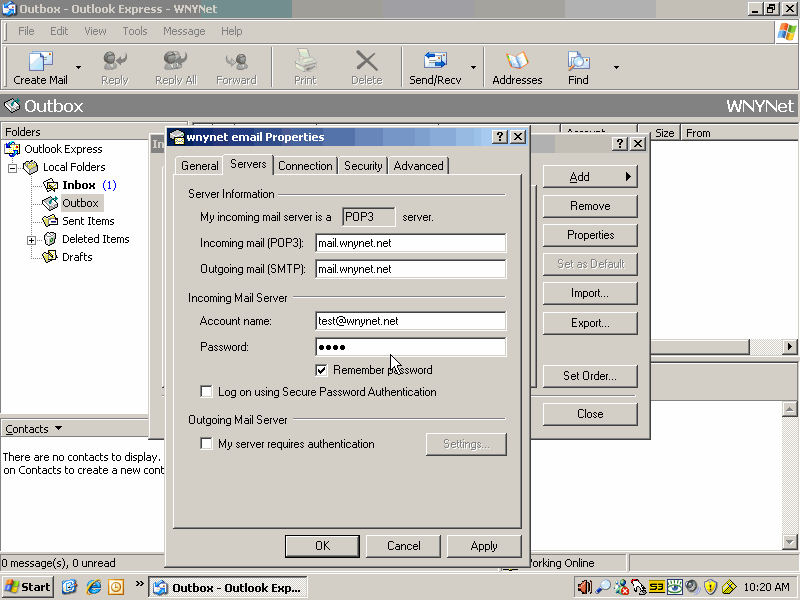
Task: Select Local Folders in the tree
Action: tap(74, 167)
